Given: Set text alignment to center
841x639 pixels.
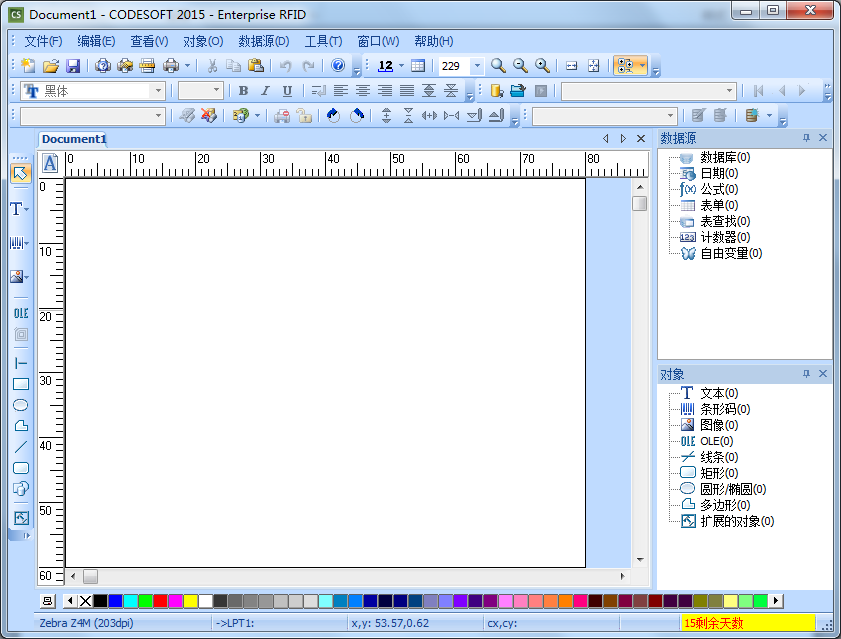Looking at the screenshot, I should click(x=363, y=91).
